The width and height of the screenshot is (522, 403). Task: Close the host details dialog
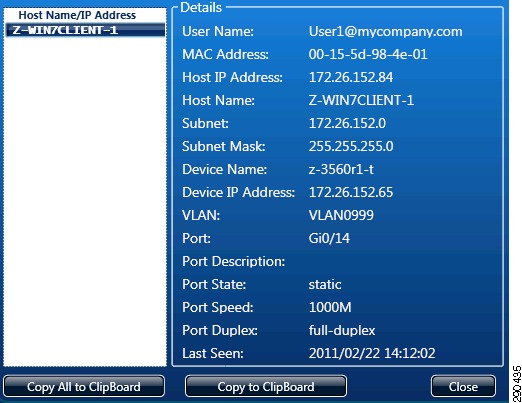pos(463,387)
